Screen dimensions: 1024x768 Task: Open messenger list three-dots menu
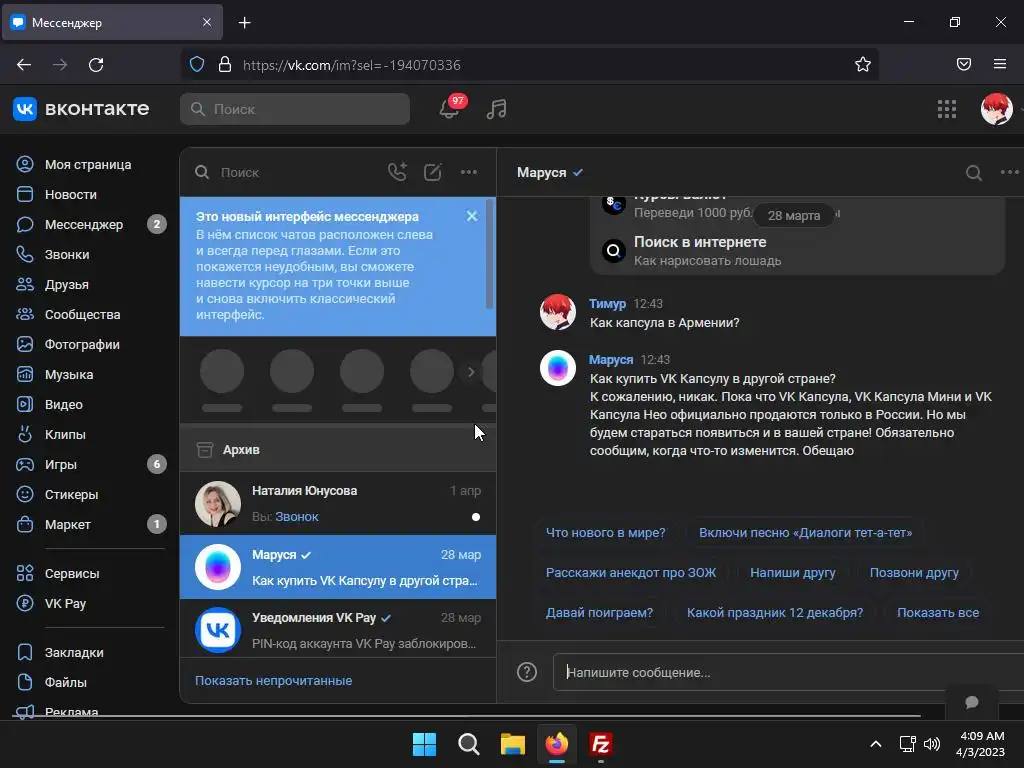pyautogui.click(x=469, y=172)
